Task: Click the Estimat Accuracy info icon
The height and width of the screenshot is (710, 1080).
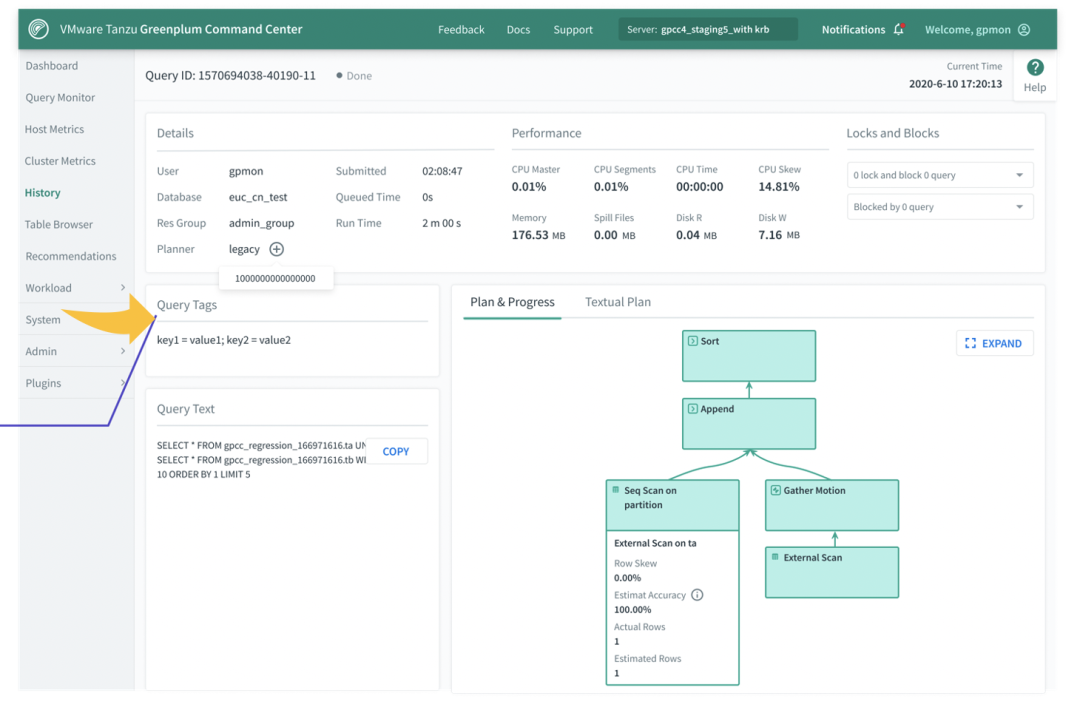Action: pos(697,595)
